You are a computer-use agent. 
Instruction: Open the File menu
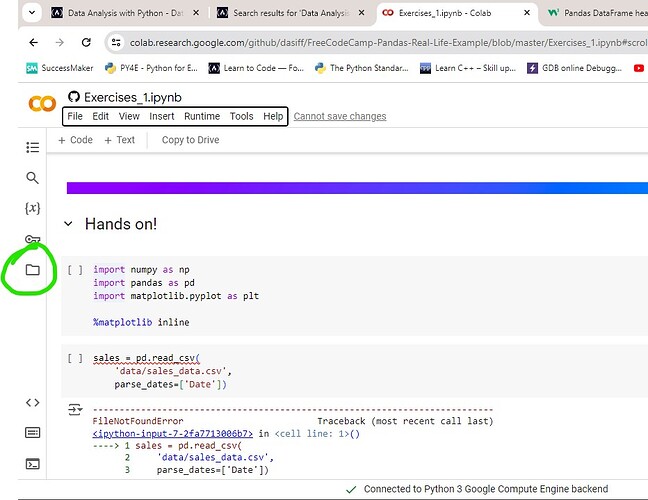(x=75, y=116)
